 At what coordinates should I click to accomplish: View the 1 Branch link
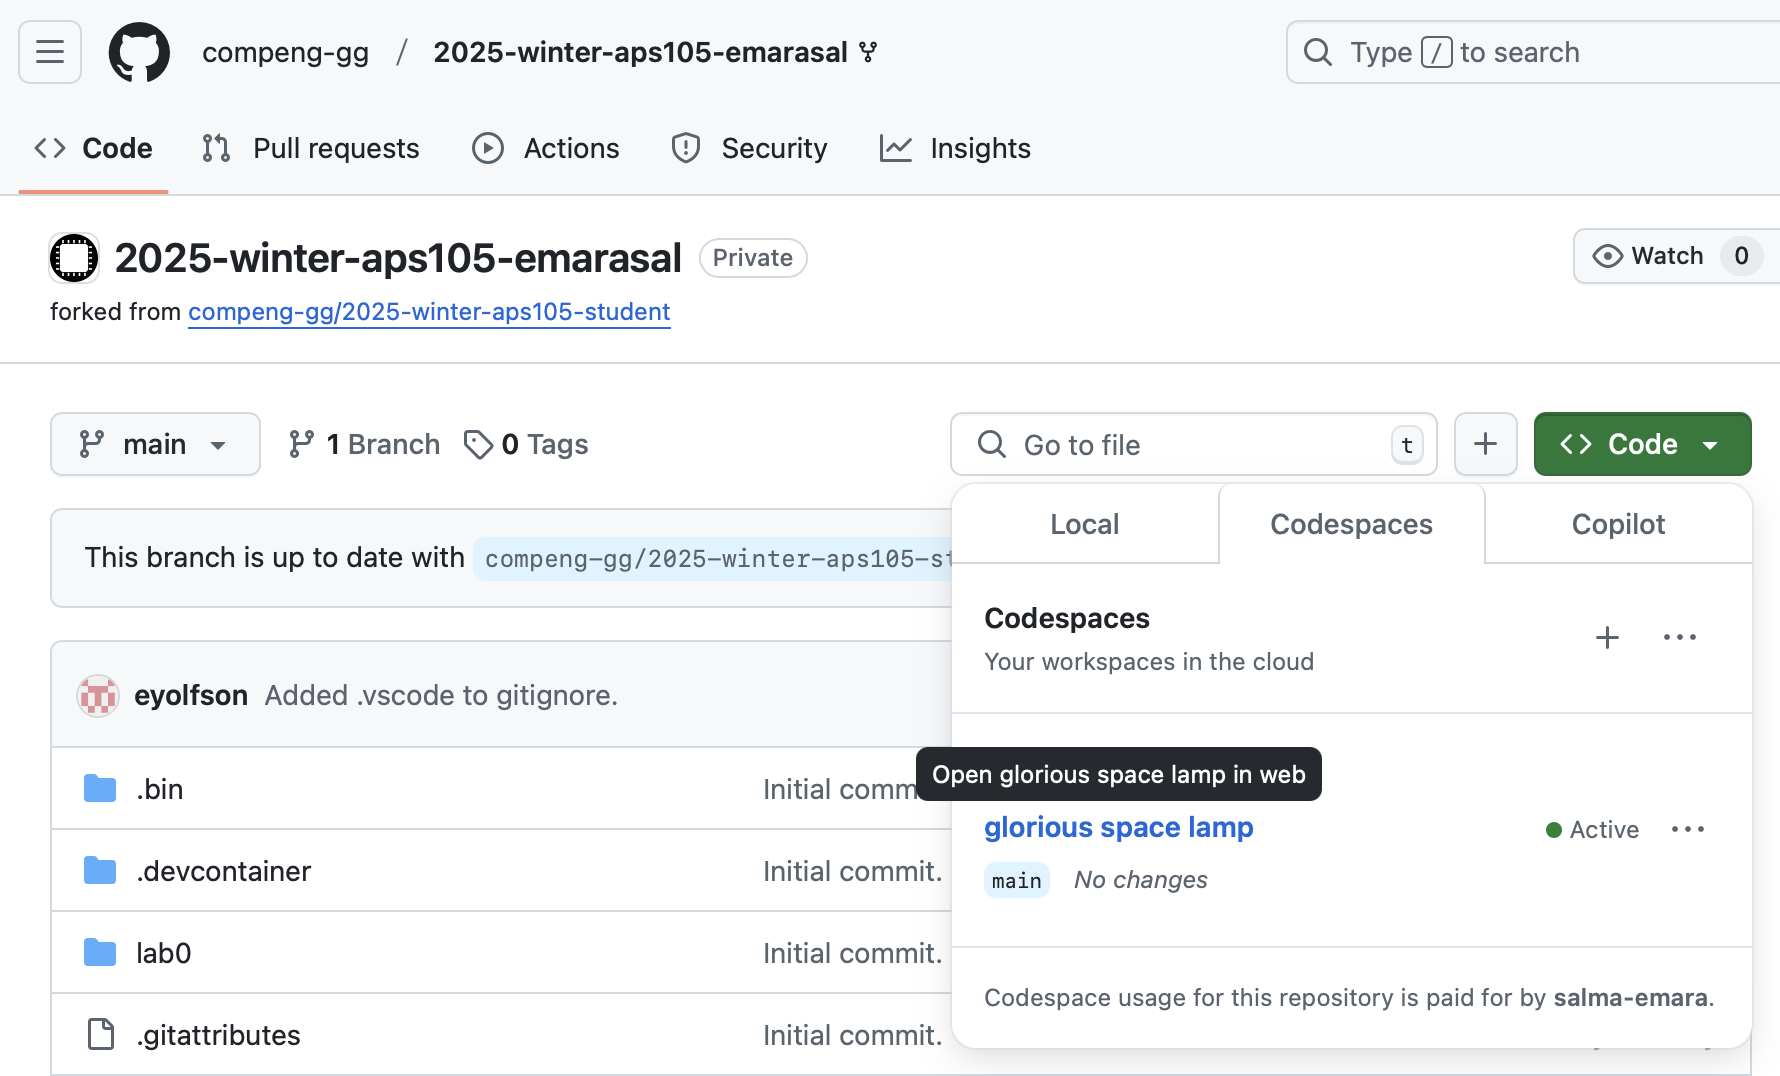coord(364,444)
